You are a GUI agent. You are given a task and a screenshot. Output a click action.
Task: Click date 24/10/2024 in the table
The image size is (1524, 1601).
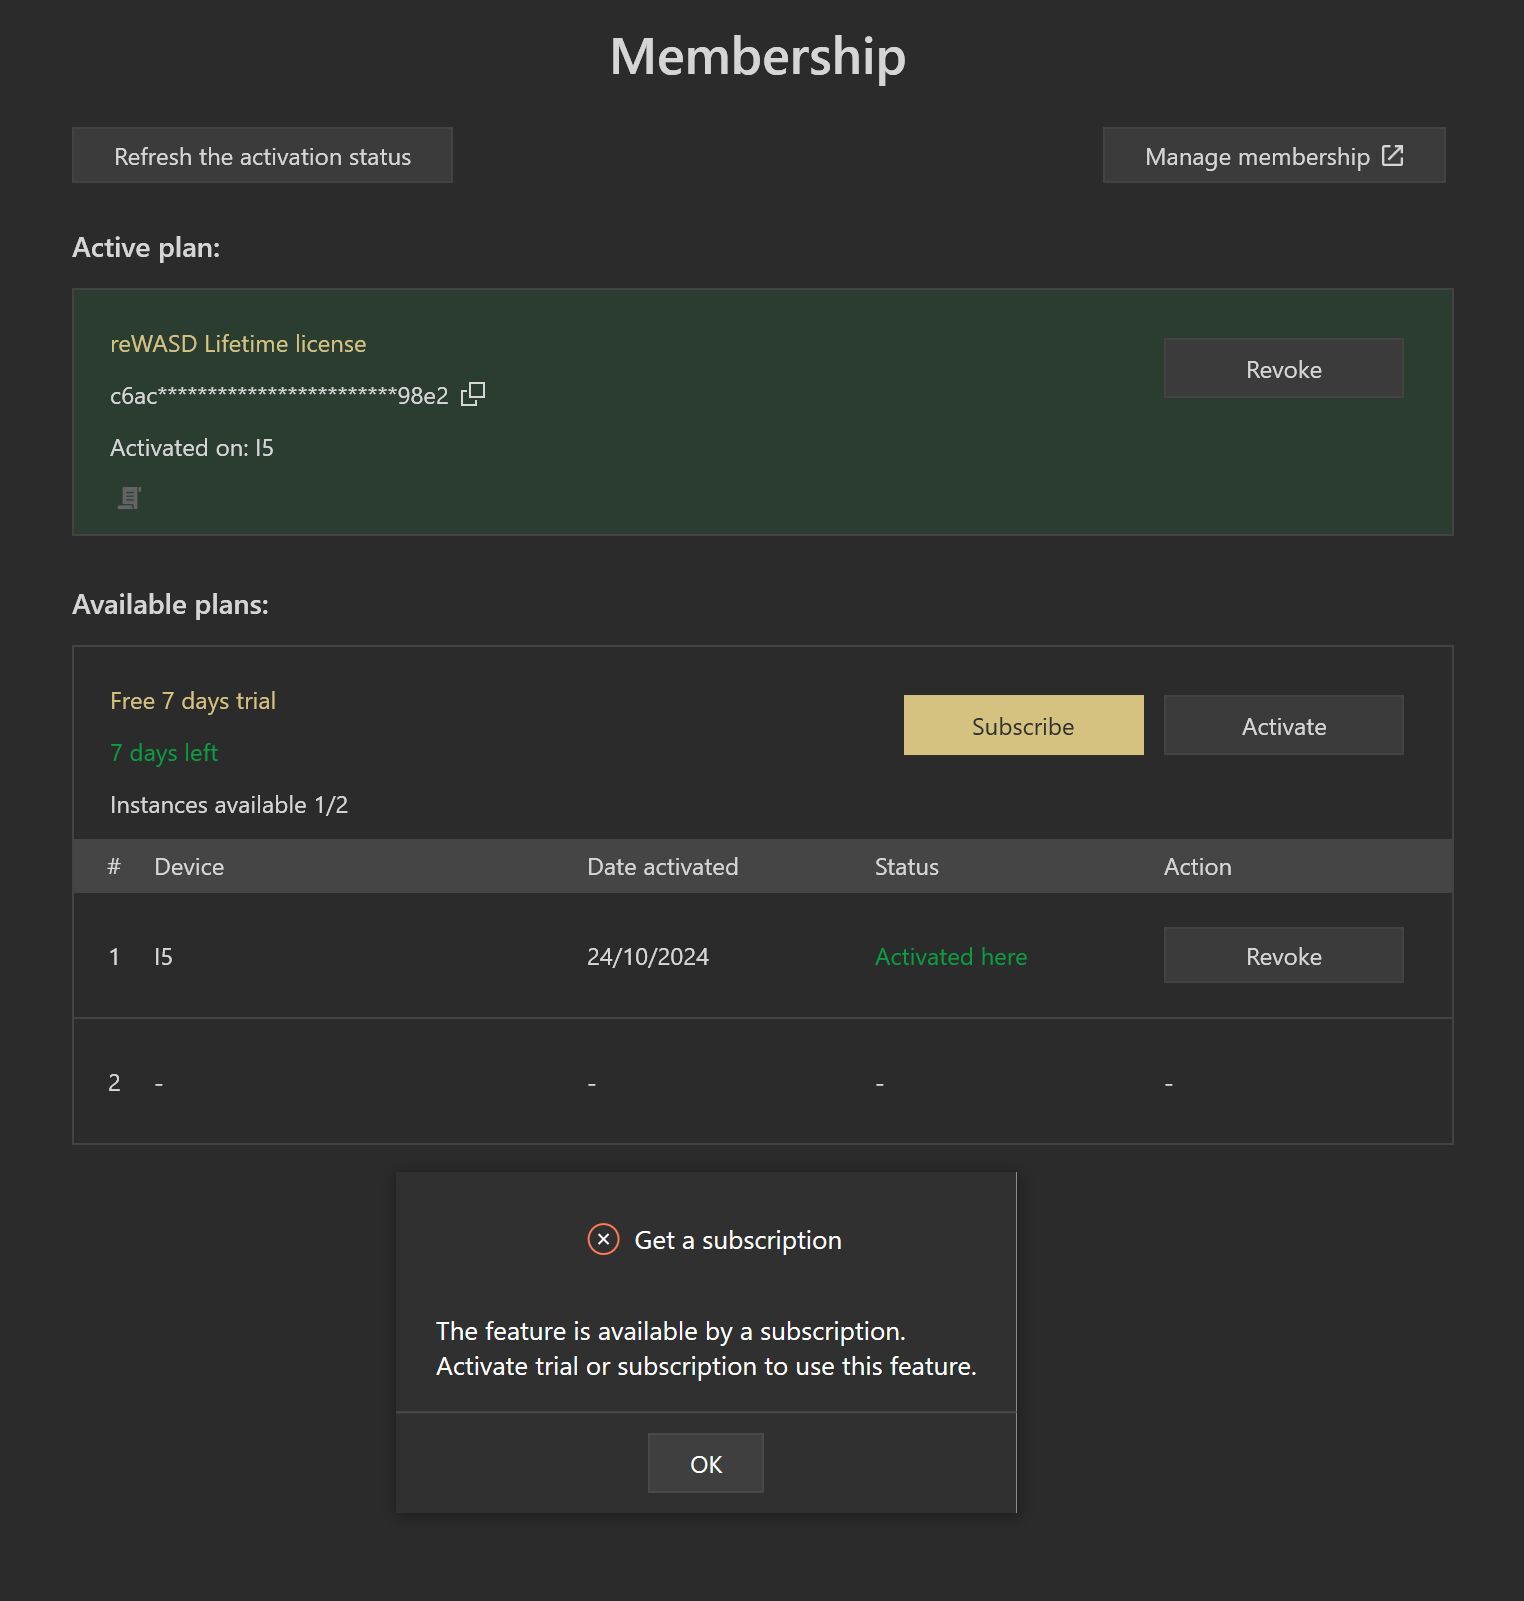point(648,957)
